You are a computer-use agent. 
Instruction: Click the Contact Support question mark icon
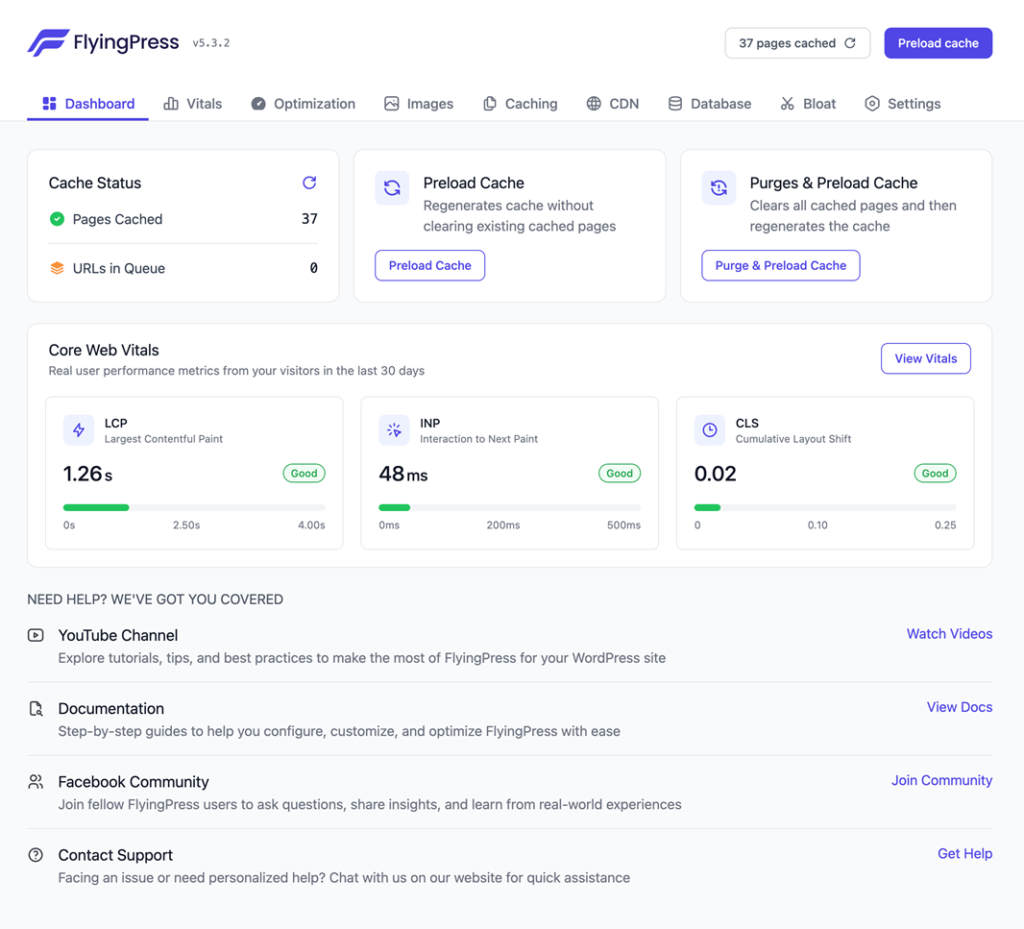point(35,854)
